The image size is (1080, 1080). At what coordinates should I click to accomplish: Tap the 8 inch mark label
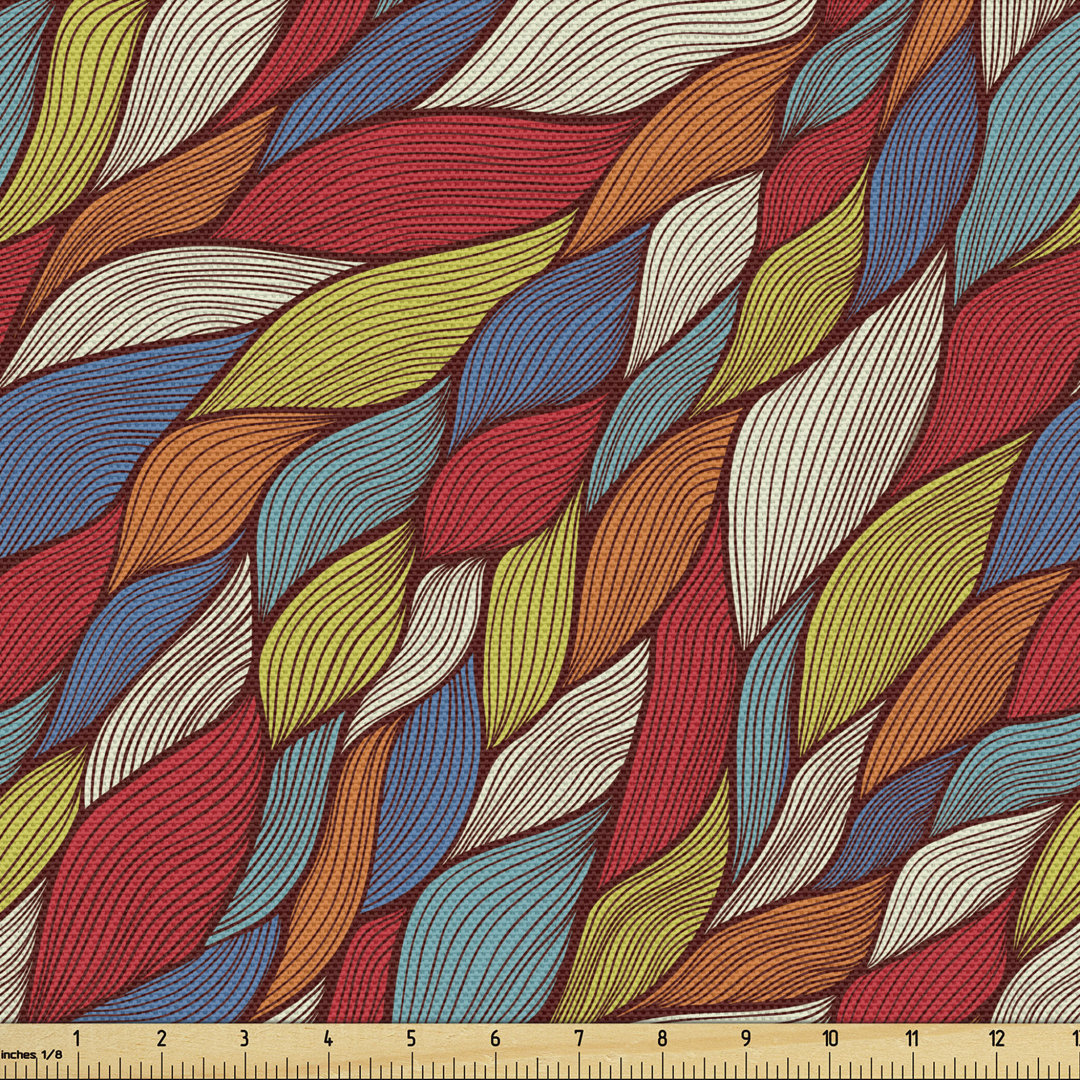pyautogui.click(x=662, y=1039)
